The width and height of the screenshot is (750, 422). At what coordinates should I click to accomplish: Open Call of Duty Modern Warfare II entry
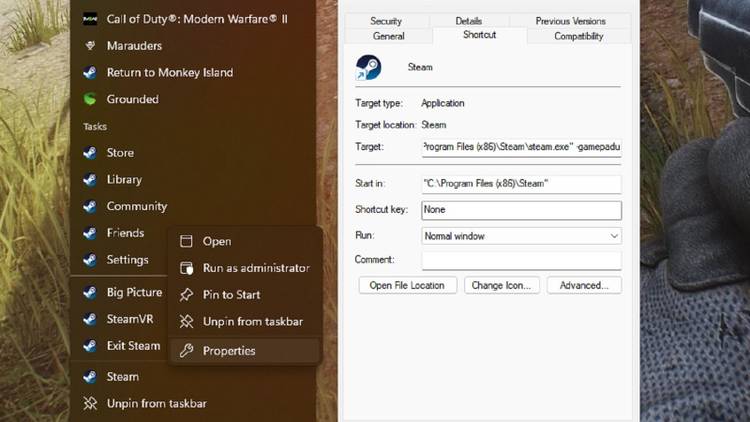(193, 19)
